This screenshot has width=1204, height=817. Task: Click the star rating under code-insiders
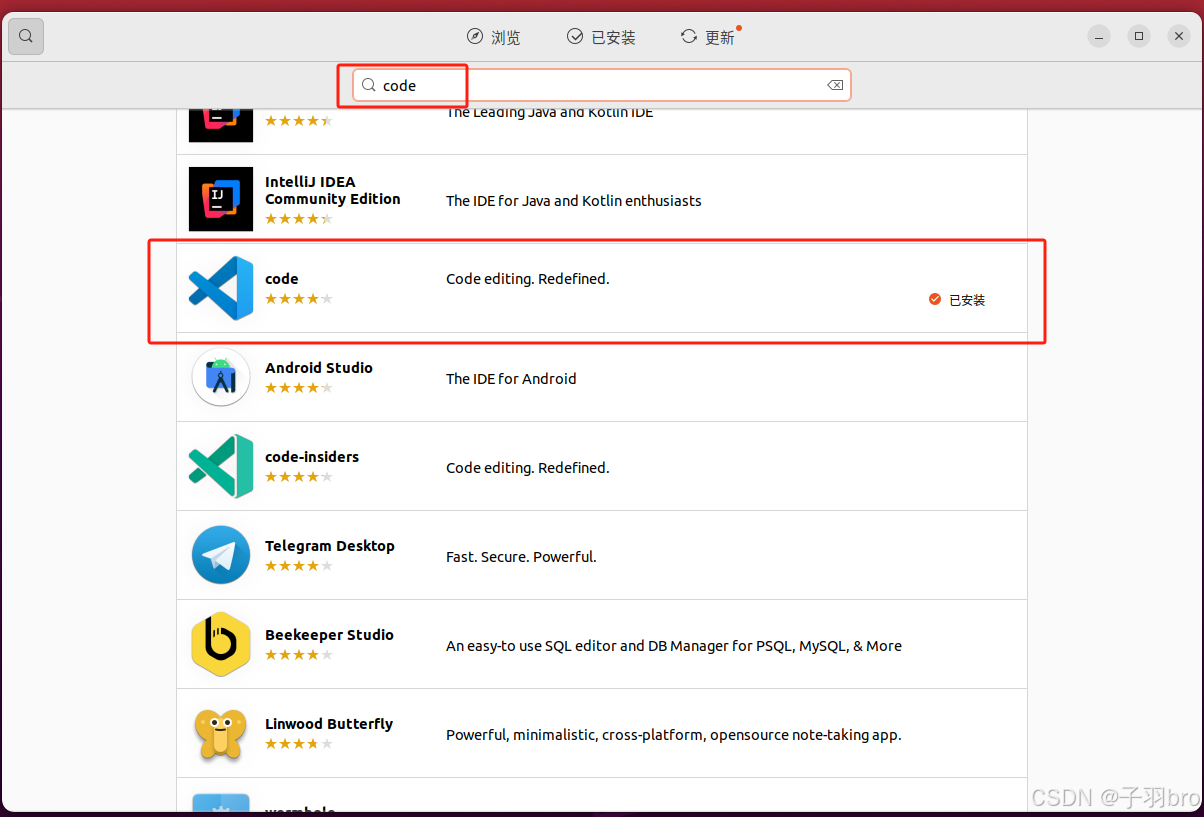pyautogui.click(x=299, y=477)
